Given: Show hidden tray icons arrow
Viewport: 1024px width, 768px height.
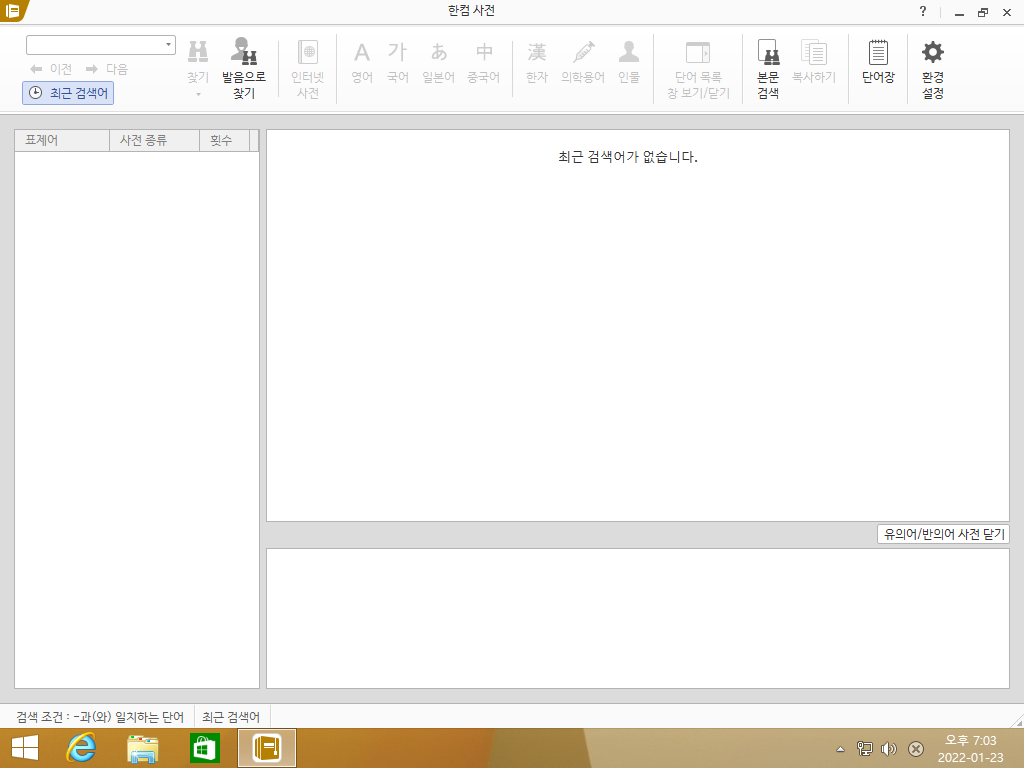Looking at the screenshot, I should [x=840, y=749].
